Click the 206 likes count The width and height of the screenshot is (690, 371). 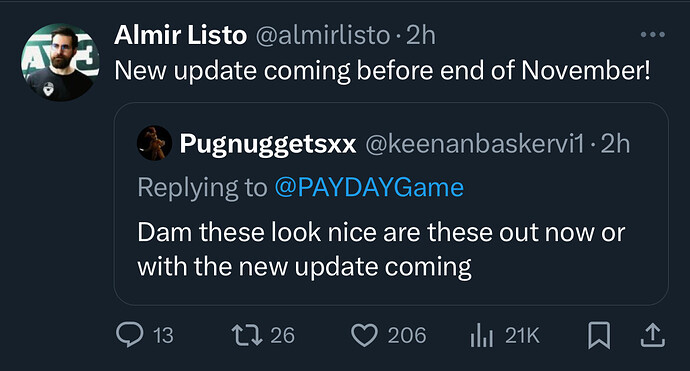click(407, 335)
